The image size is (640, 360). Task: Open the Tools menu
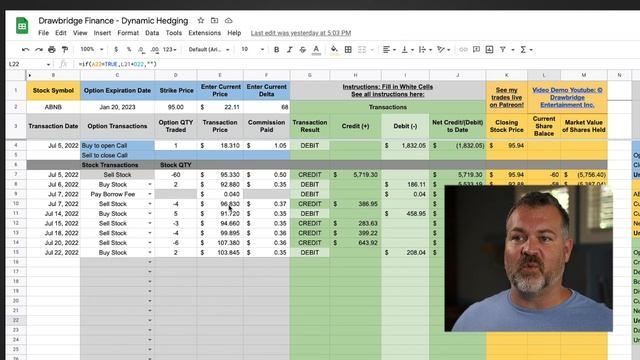(x=173, y=33)
